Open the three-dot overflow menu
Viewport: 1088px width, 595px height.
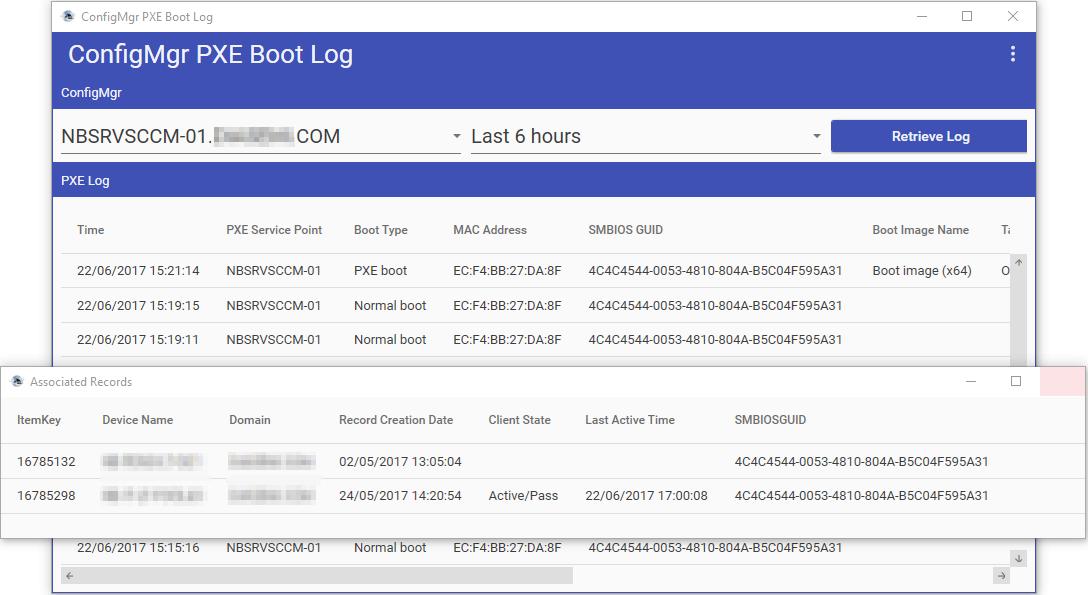point(1012,54)
